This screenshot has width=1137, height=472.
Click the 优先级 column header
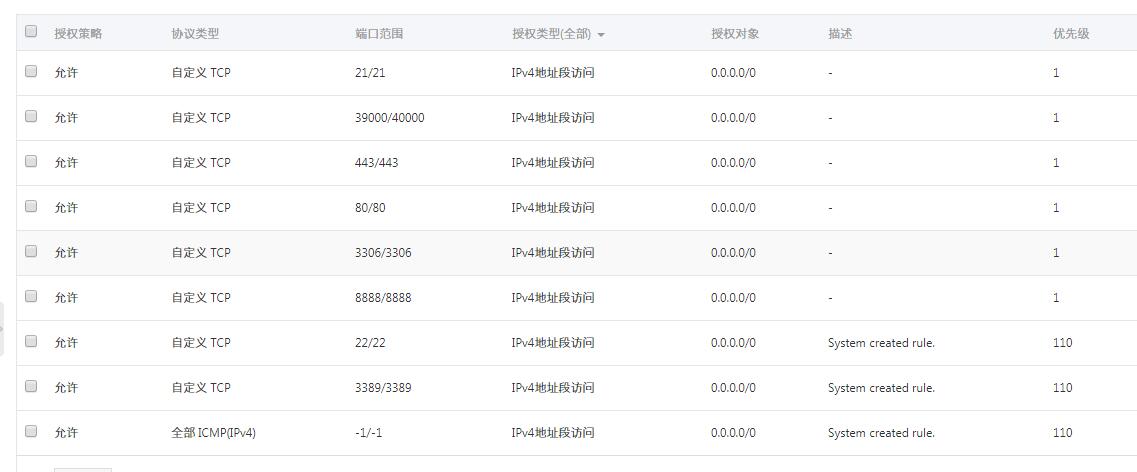(1070, 33)
